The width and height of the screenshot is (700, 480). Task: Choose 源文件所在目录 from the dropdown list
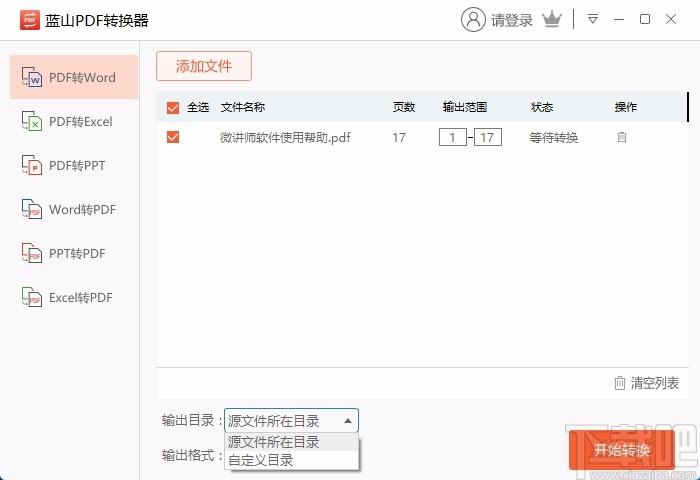coord(292,442)
